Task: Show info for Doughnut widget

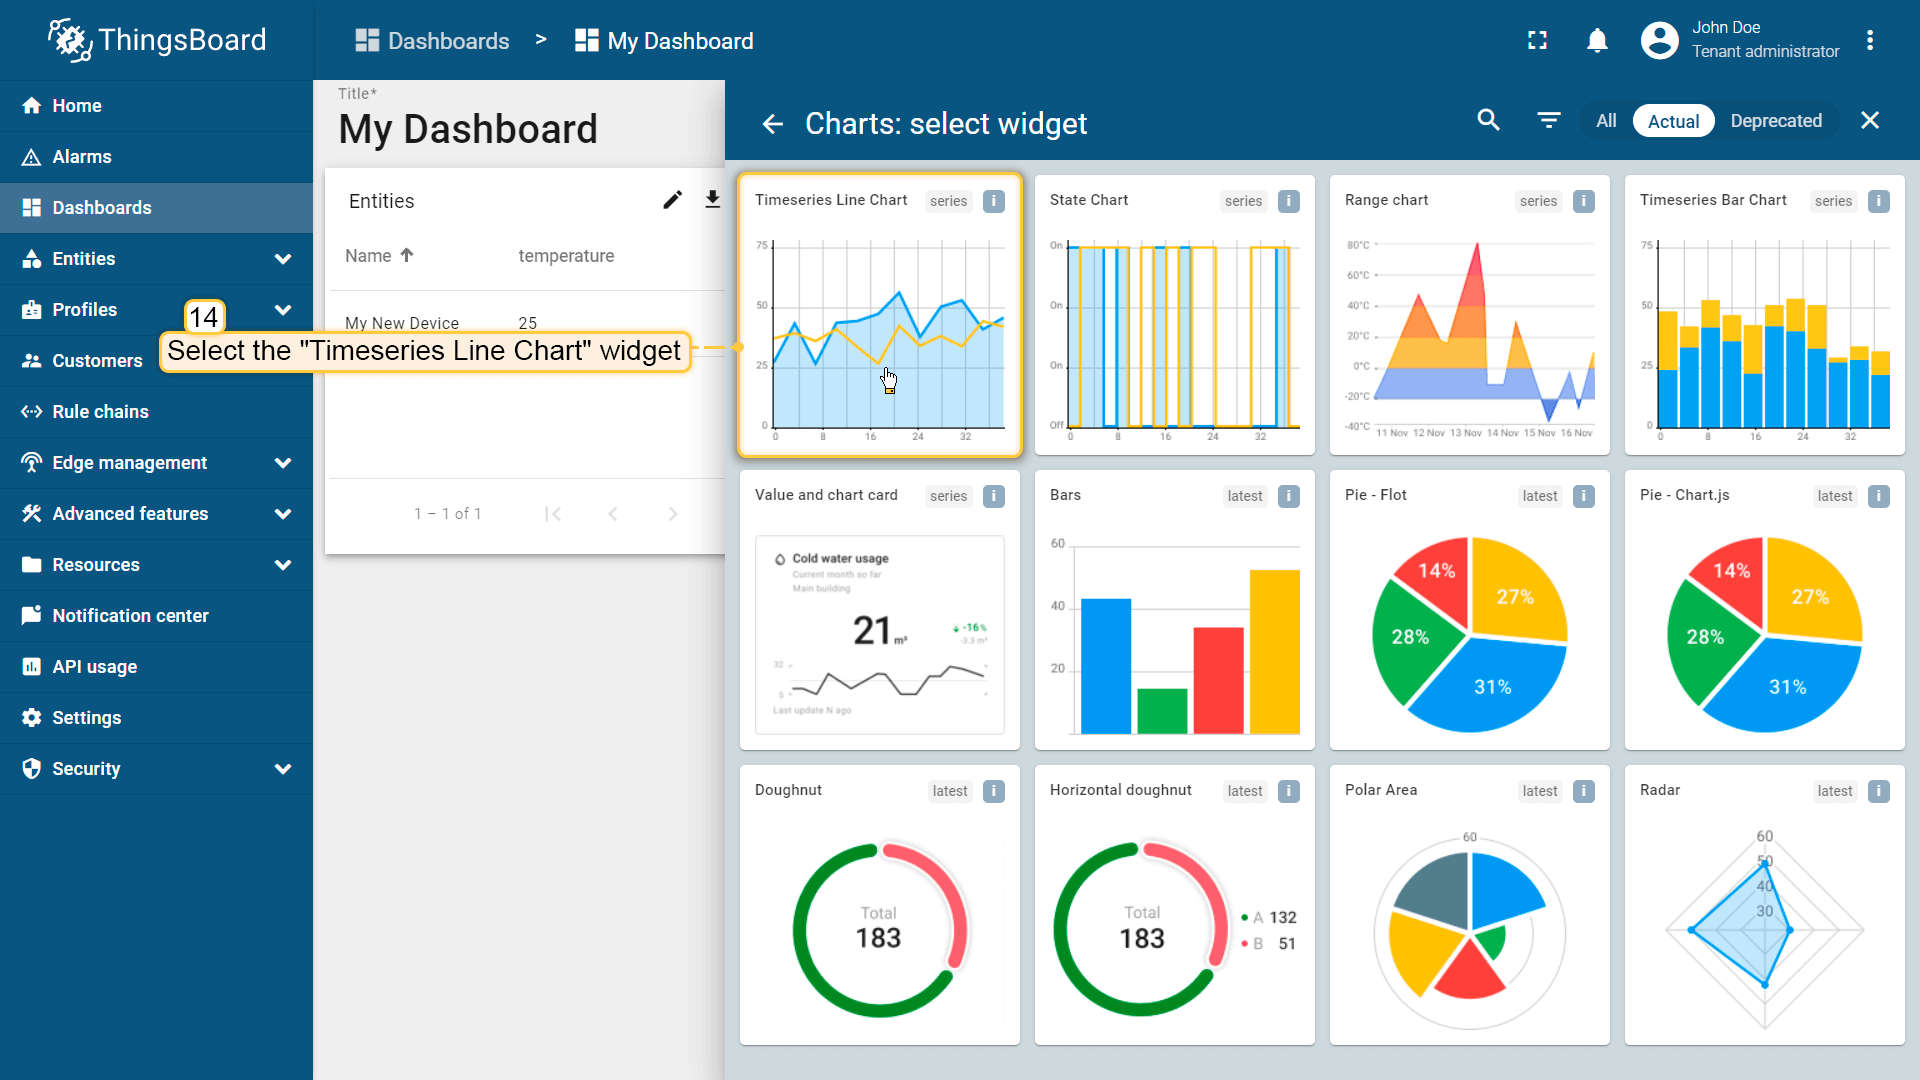Action: [x=993, y=791]
